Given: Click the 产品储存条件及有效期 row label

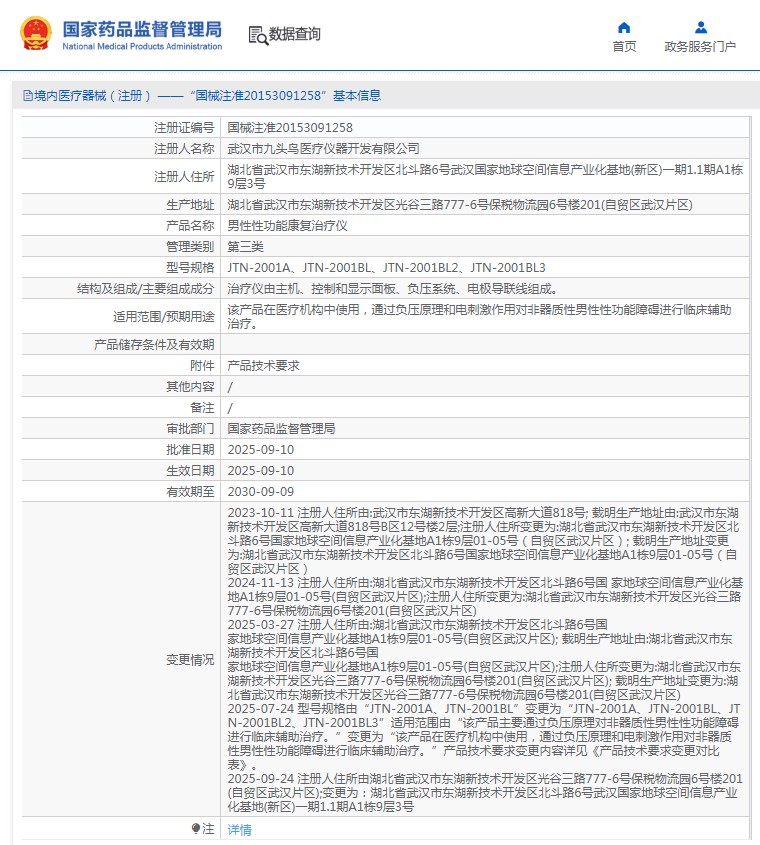Looking at the screenshot, I should [154, 345].
